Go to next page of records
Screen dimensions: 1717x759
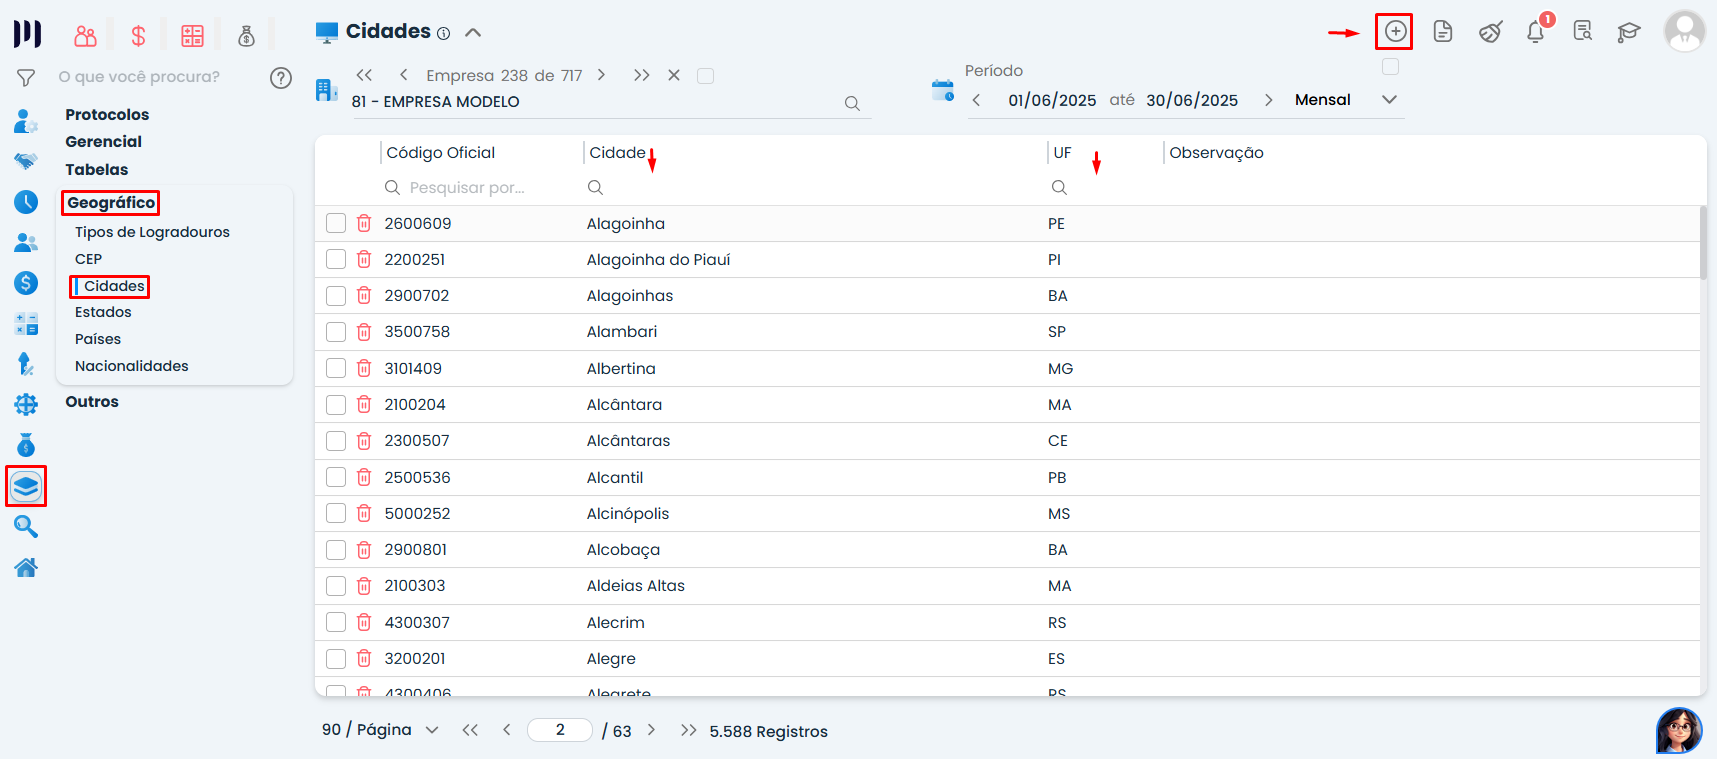[x=651, y=730]
